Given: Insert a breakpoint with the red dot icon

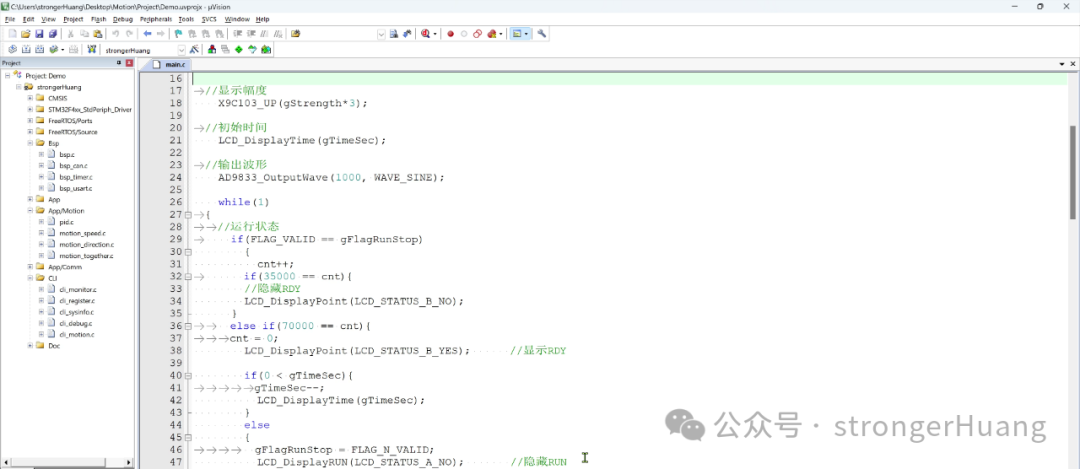Looking at the screenshot, I should pos(450,33).
